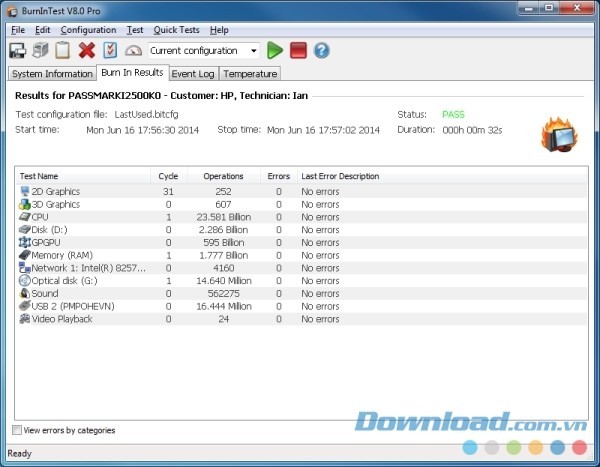Click the 000h 00m 32s duration value
This screenshot has width=600, height=467.
pos(472,130)
